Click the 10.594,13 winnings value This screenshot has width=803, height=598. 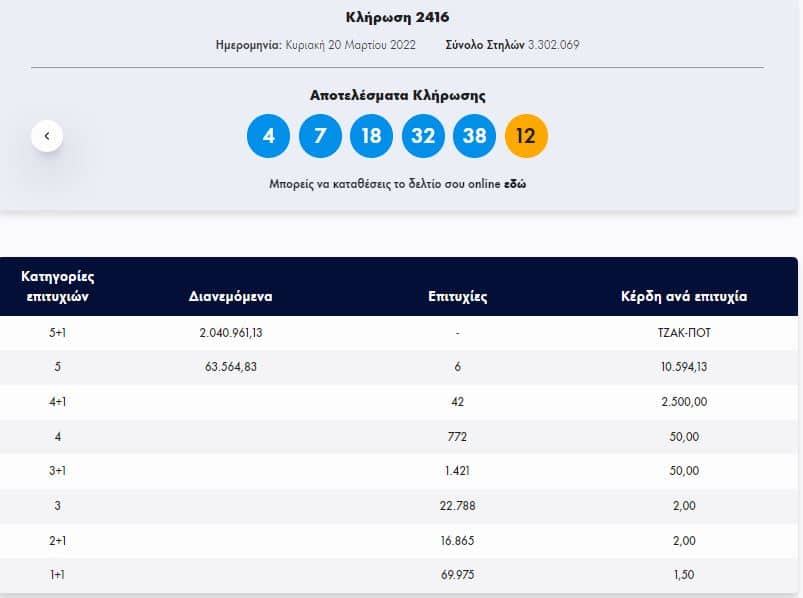pos(685,367)
